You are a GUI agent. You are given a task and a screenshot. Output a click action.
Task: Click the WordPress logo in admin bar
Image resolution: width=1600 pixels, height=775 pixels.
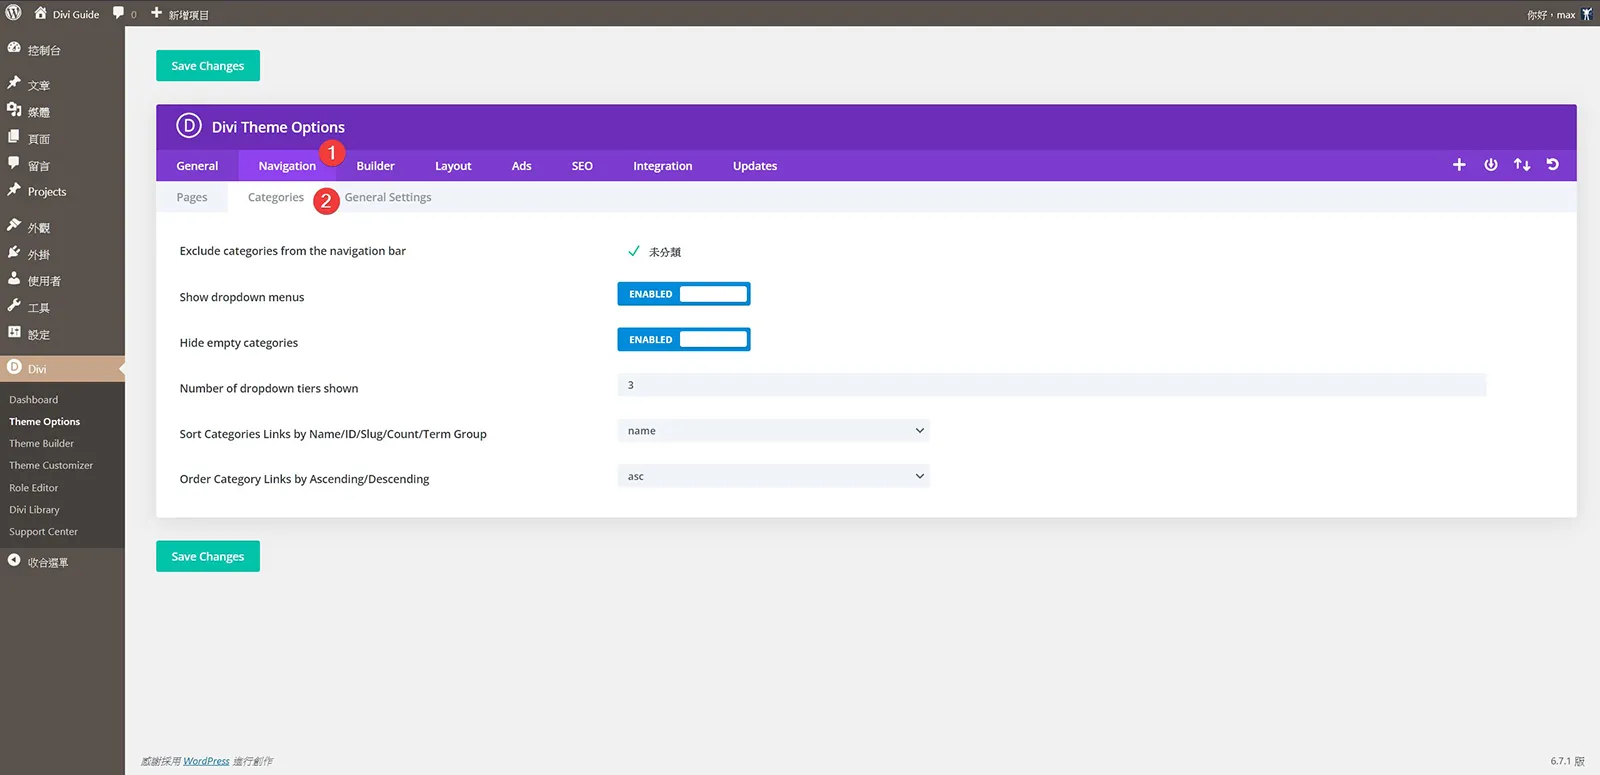point(13,13)
